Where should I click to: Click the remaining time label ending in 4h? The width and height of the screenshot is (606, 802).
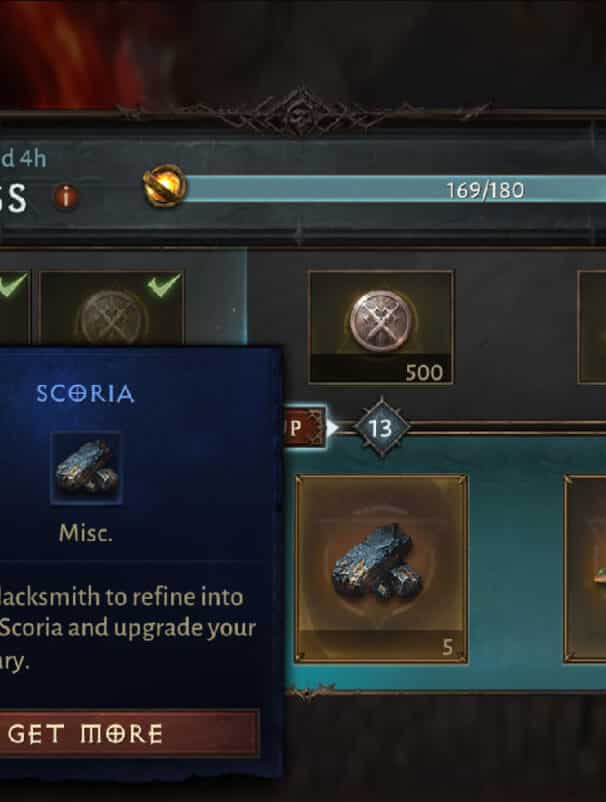pyautogui.click(x=23, y=159)
